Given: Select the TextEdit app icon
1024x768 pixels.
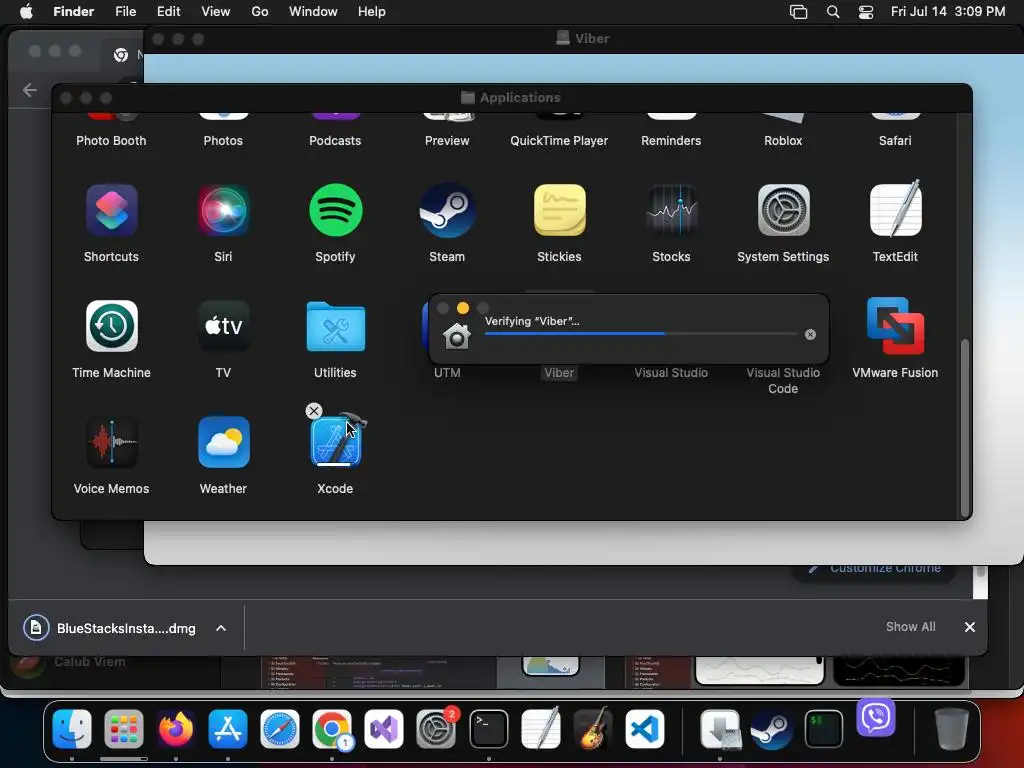Looking at the screenshot, I should (x=895, y=209).
